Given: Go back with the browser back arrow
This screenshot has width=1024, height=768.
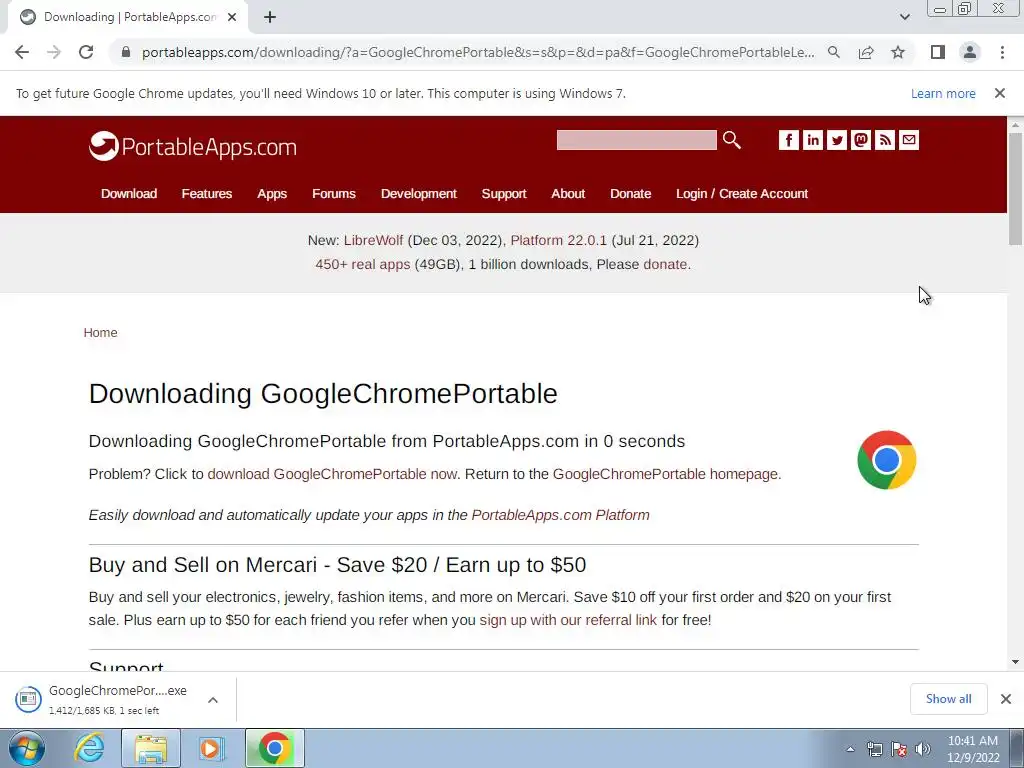Looking at the screenshot, I should click(x=22, y=52).
